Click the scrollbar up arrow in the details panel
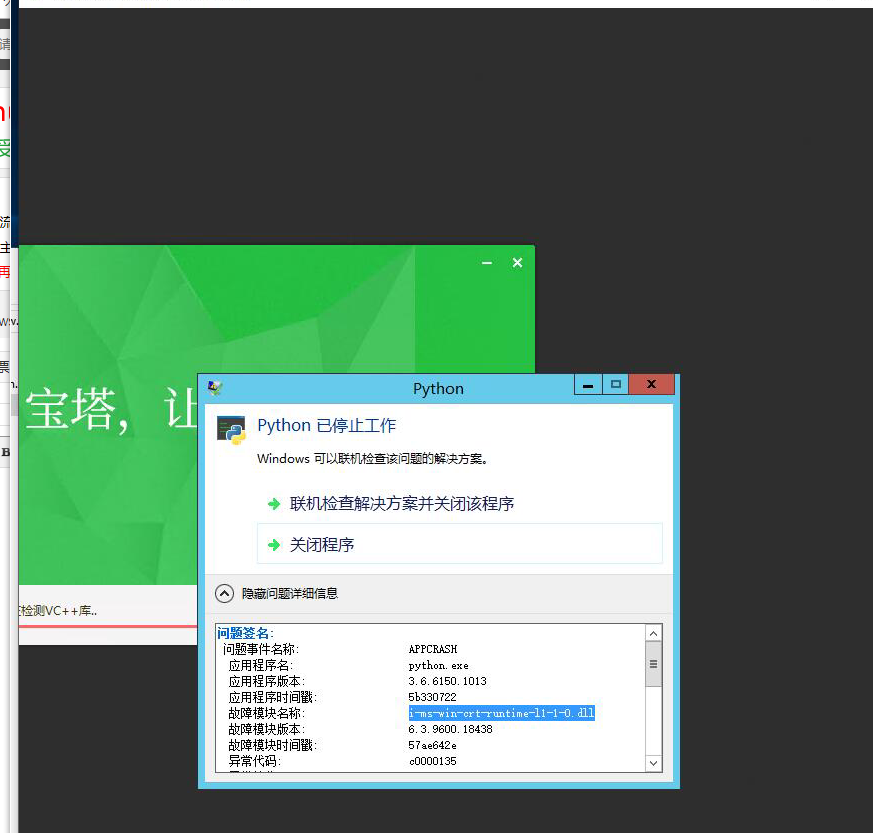Screen dimensions: 873x833 point(653,633)
